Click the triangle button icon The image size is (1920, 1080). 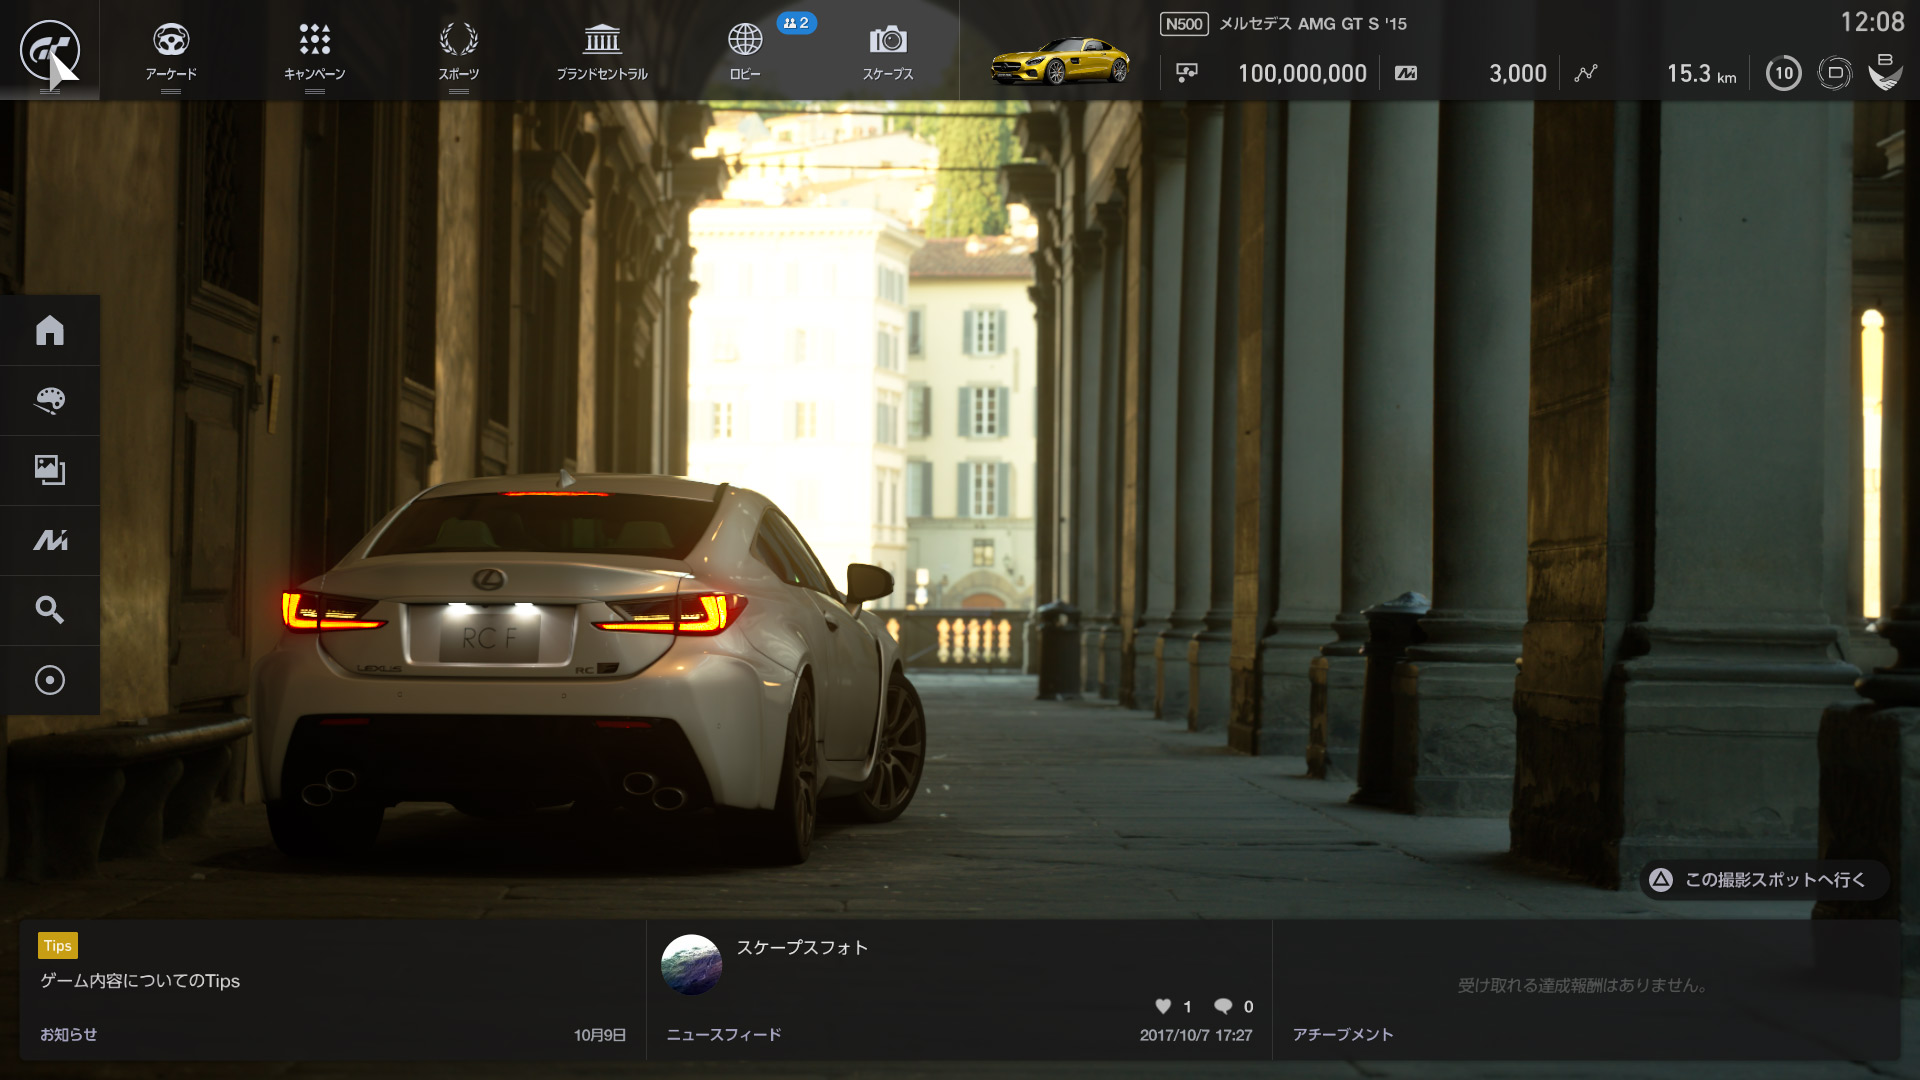[1661, 880]
